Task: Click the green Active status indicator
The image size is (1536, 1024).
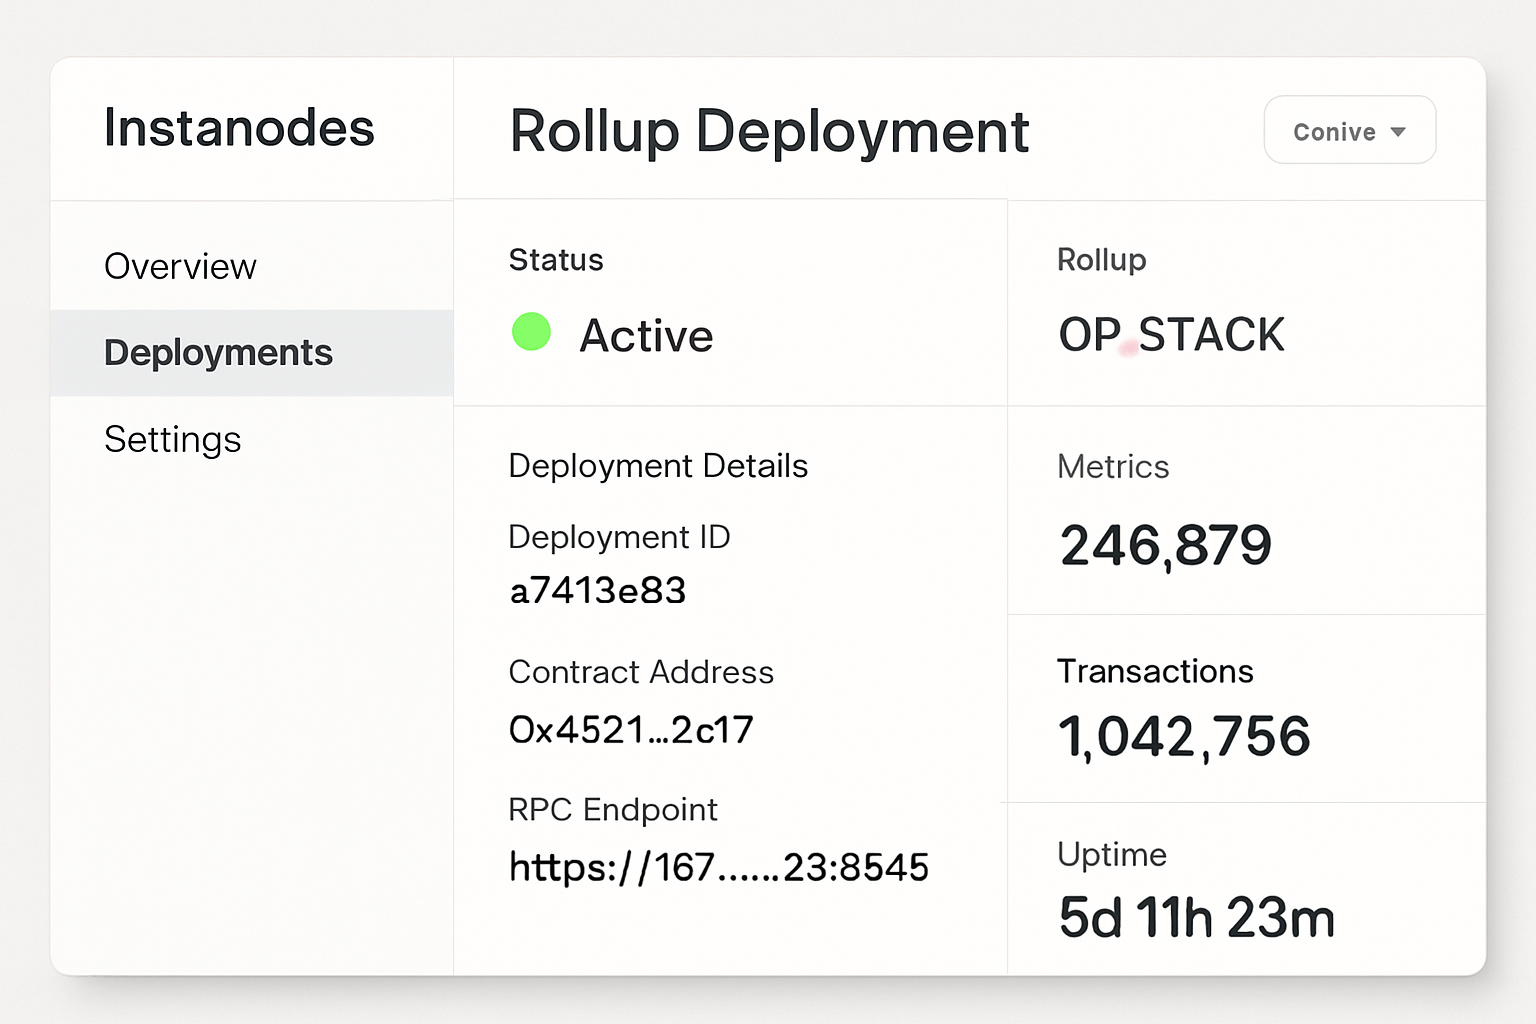Action: coord(531,332)
